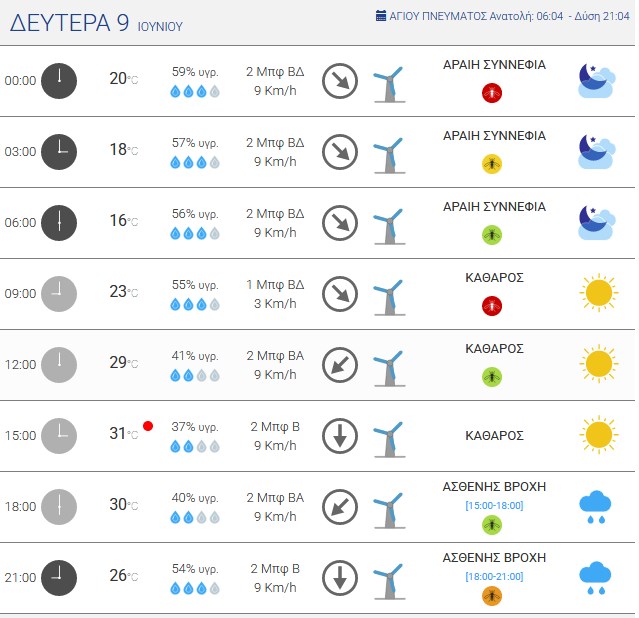Click the humidity droplets at 12:00
639x618 pixels.
195,375
